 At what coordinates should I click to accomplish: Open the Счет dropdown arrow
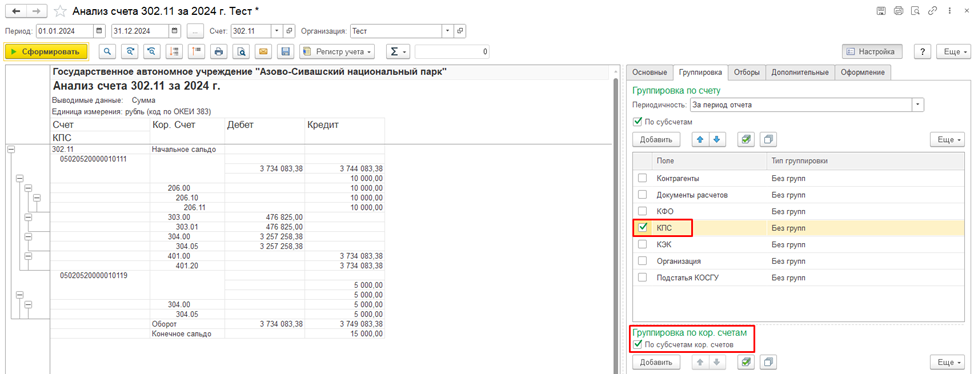coord(277,30)
